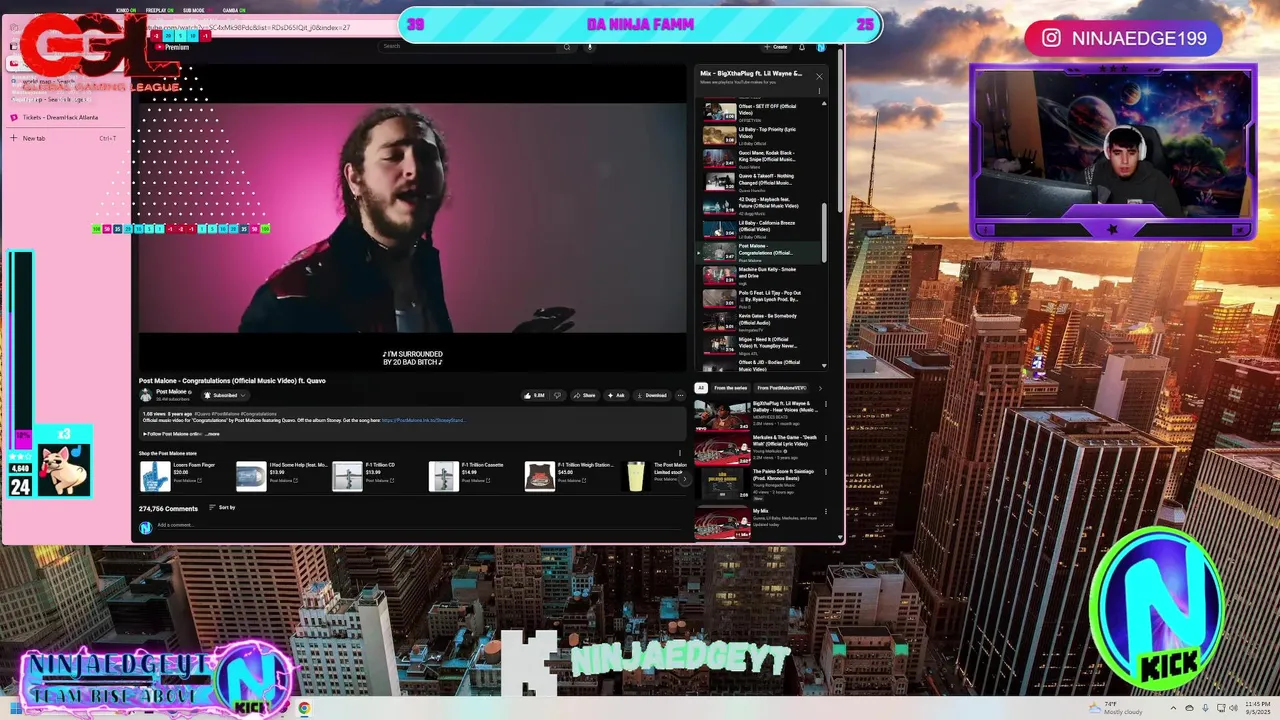Open F-1 Trillion CD store item
Viewport: 1280px width, 720px height.
[372, 476]
